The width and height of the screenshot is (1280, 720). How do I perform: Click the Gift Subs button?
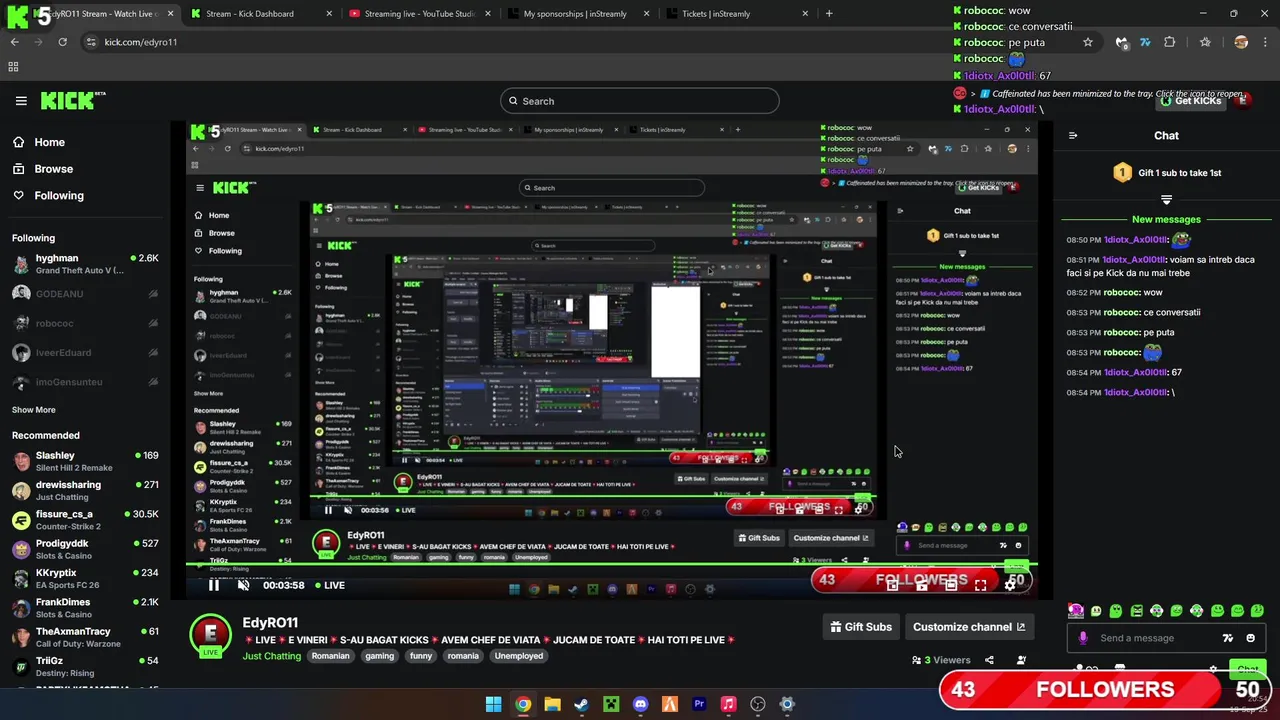[861, 627]
